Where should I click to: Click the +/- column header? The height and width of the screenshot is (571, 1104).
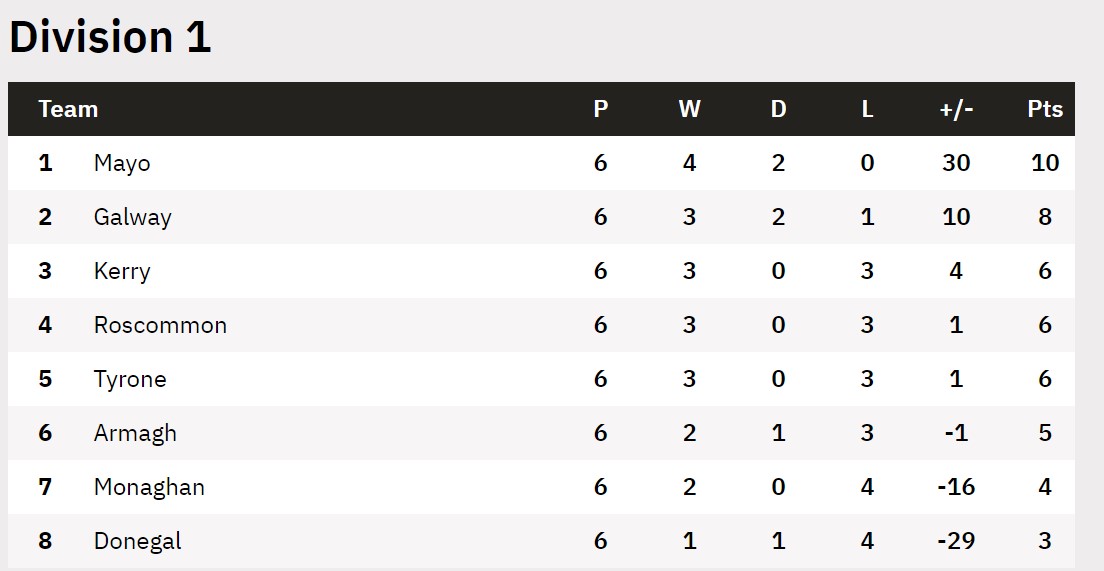pos(956,109)
